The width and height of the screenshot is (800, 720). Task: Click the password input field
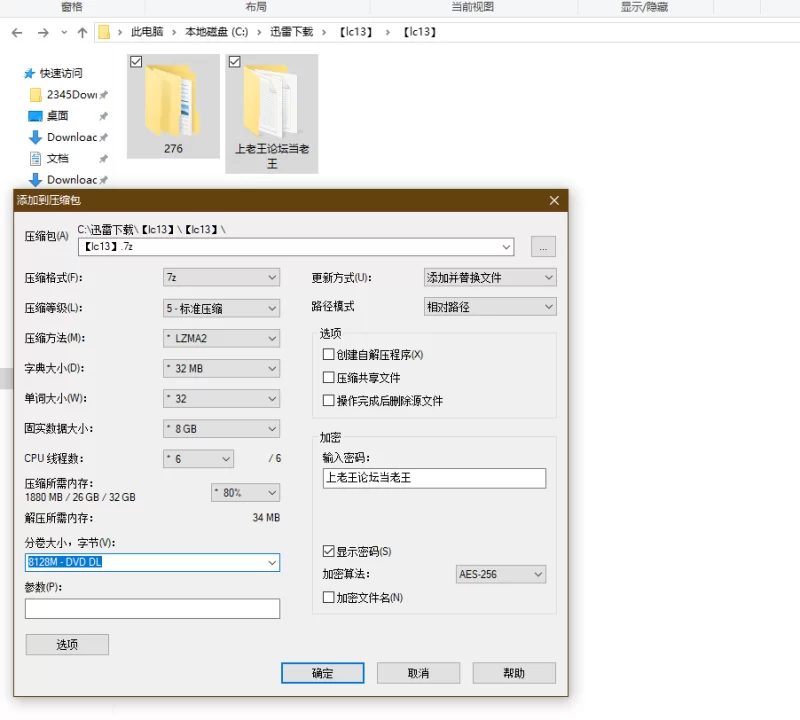click(434, 478)
